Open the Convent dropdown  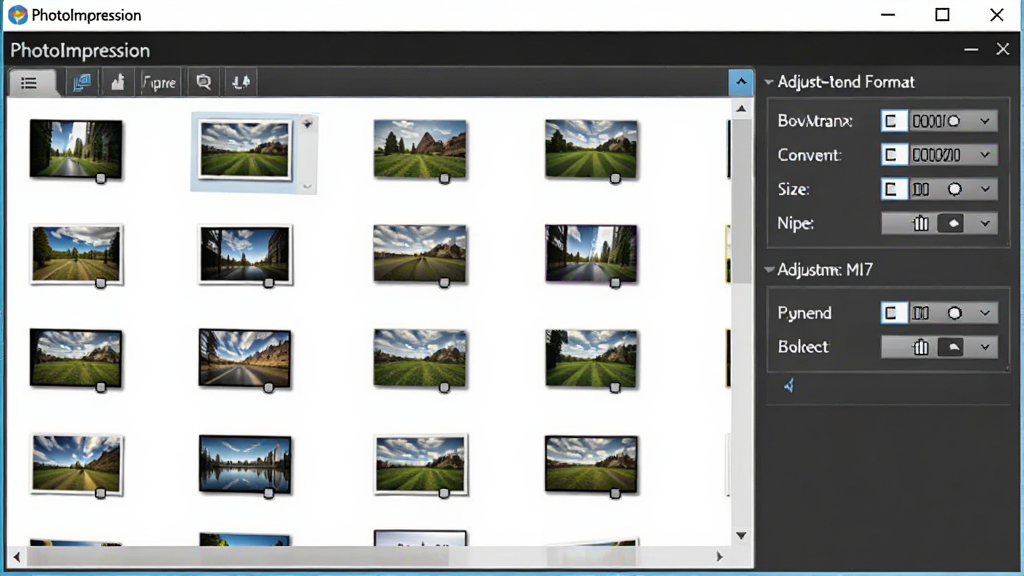coord(985,155)
